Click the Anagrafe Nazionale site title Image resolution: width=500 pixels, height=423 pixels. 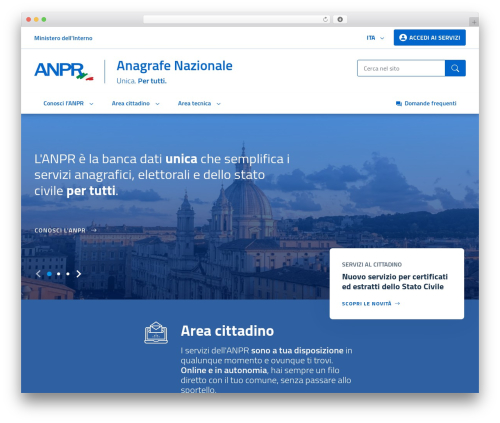[174, 66]
